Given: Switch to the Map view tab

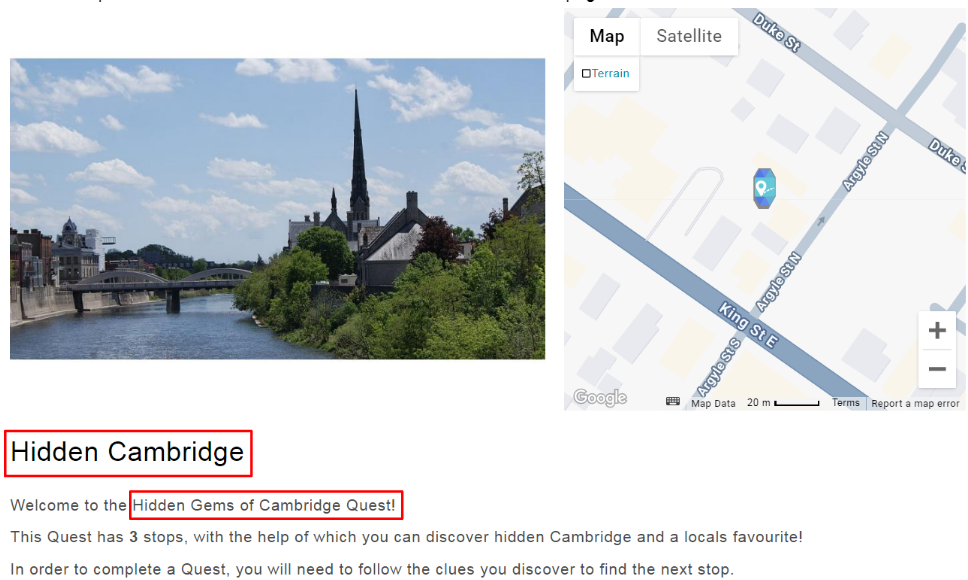Looking at the screenshot, I should pos(607,36).
